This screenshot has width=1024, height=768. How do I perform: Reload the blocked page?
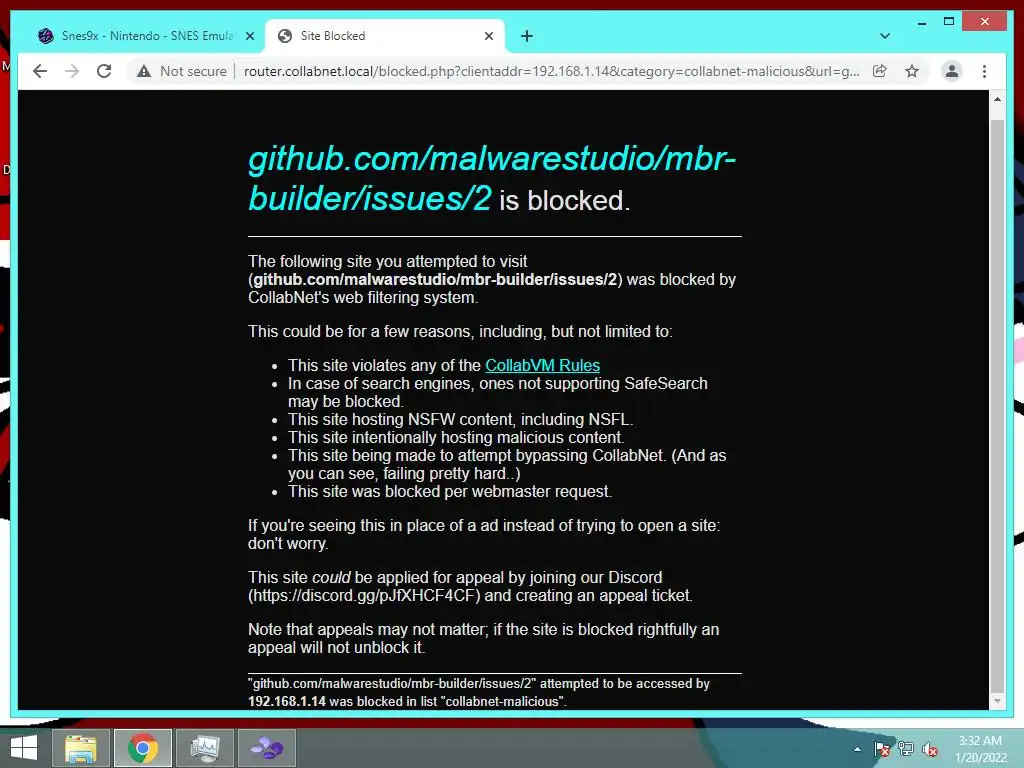tap(104, 71)
